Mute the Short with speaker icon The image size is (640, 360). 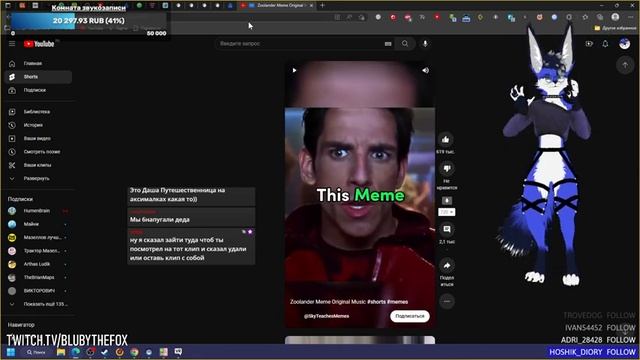pyautogui.click(x=425, y=70)
